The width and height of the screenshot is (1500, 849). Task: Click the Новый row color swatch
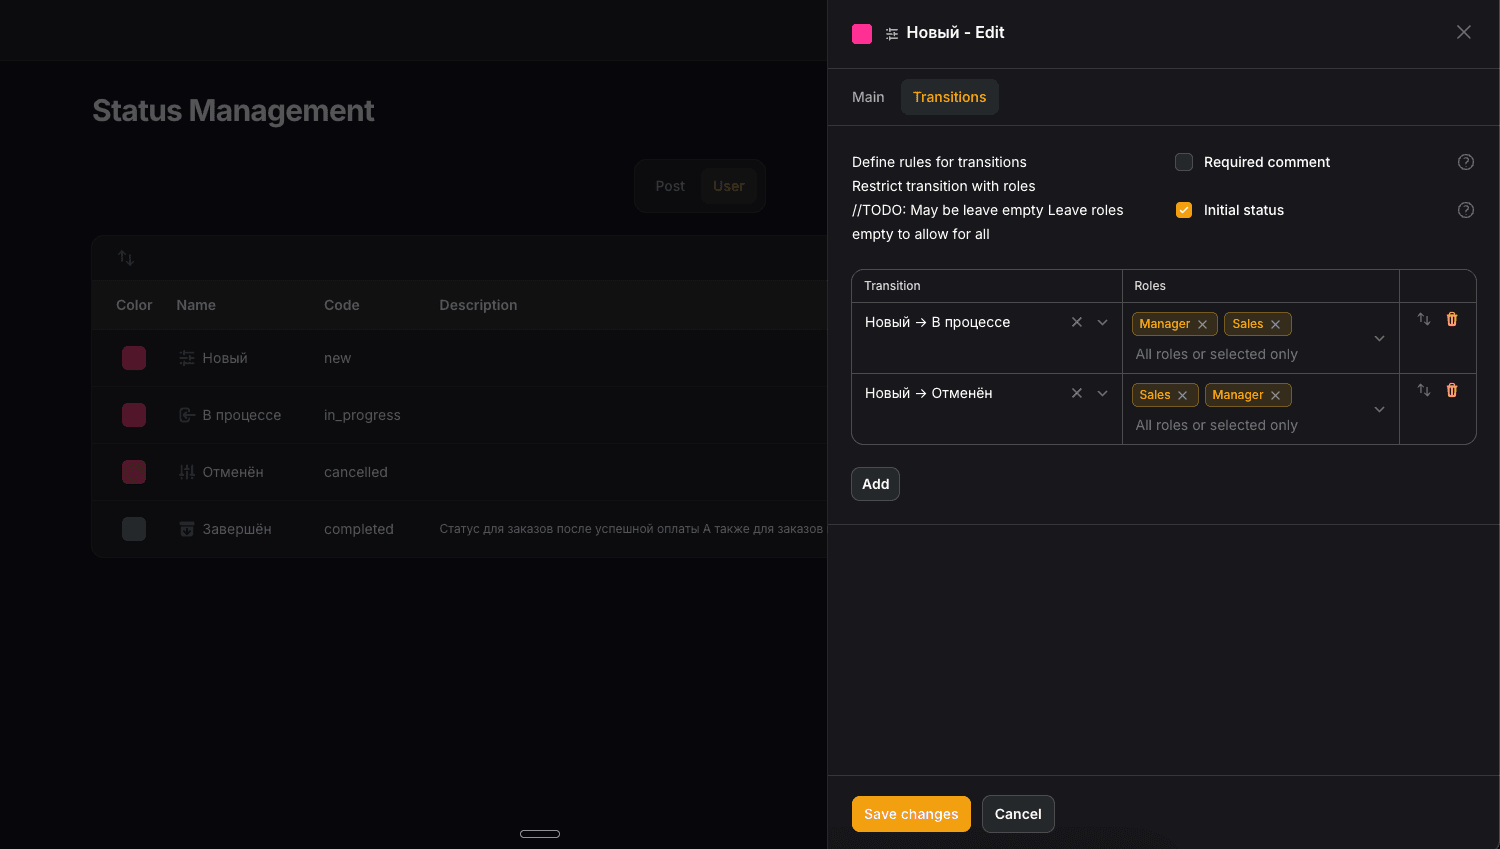pos(134,358)
